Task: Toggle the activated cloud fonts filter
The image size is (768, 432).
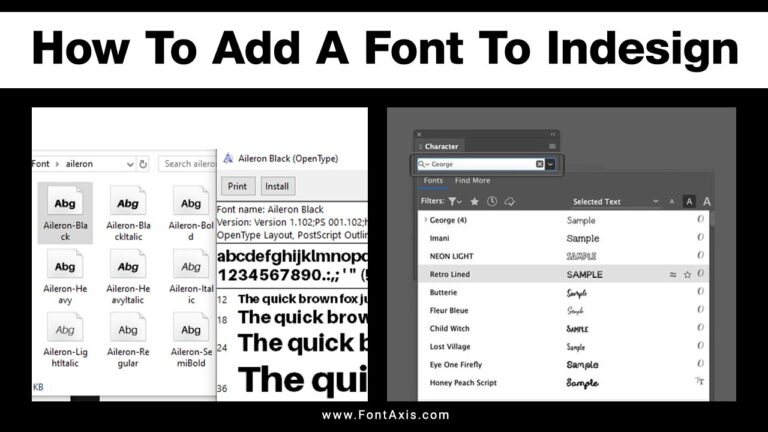Action: (x=509, y=201)
